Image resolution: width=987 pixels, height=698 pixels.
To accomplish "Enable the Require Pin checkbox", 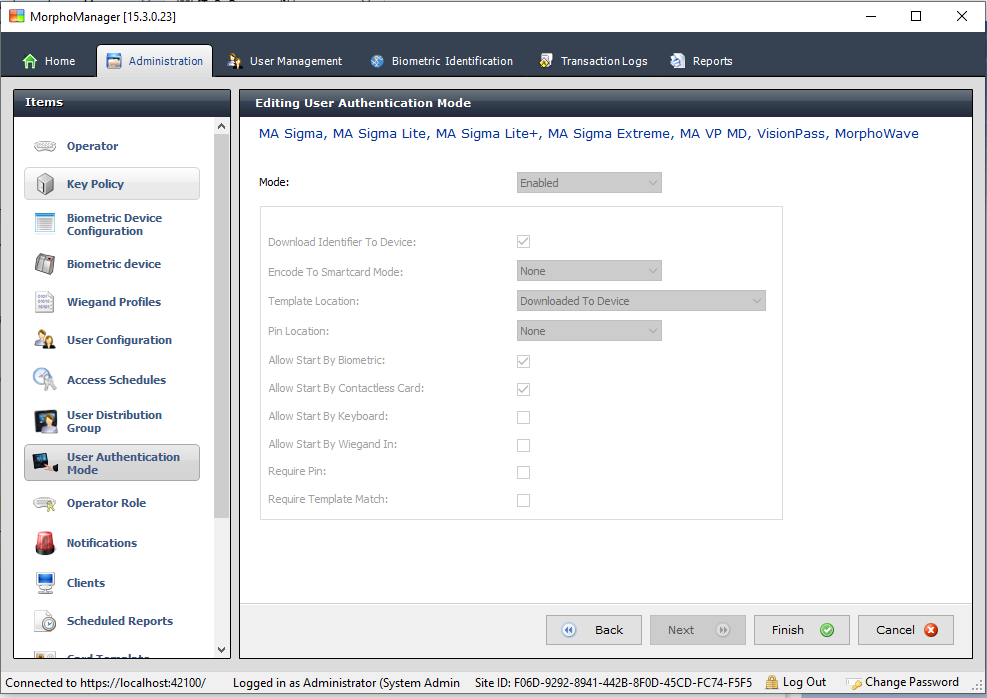I will click(x=523, y=471).
